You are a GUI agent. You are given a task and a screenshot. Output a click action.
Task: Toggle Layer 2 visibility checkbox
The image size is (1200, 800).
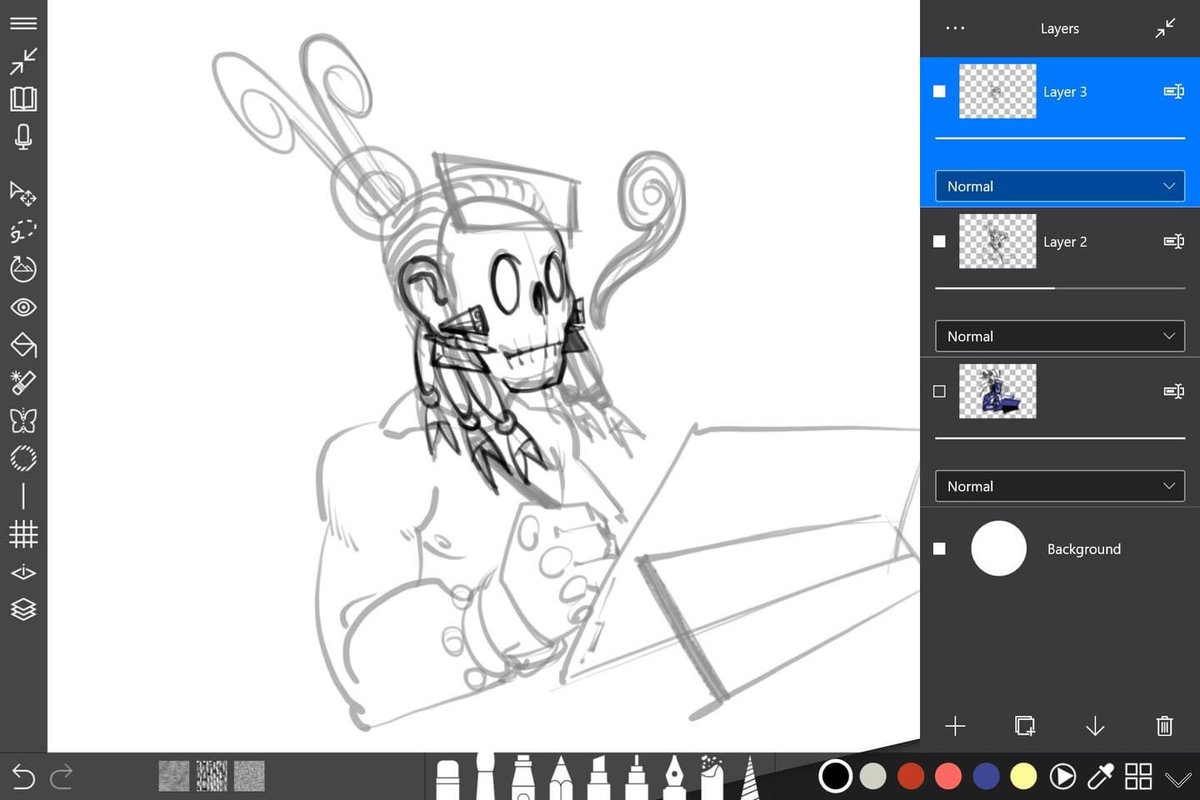(x=938, y=241)
